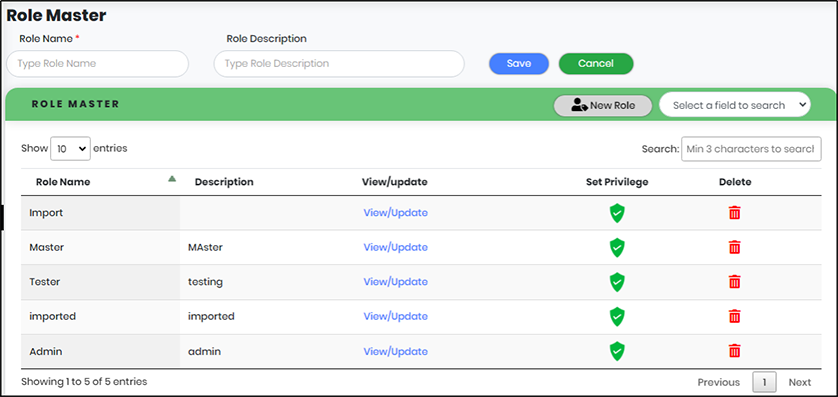Open View/Update link for imported role
The width and height of the screenshot is (838, 397).
coord(395,316)
